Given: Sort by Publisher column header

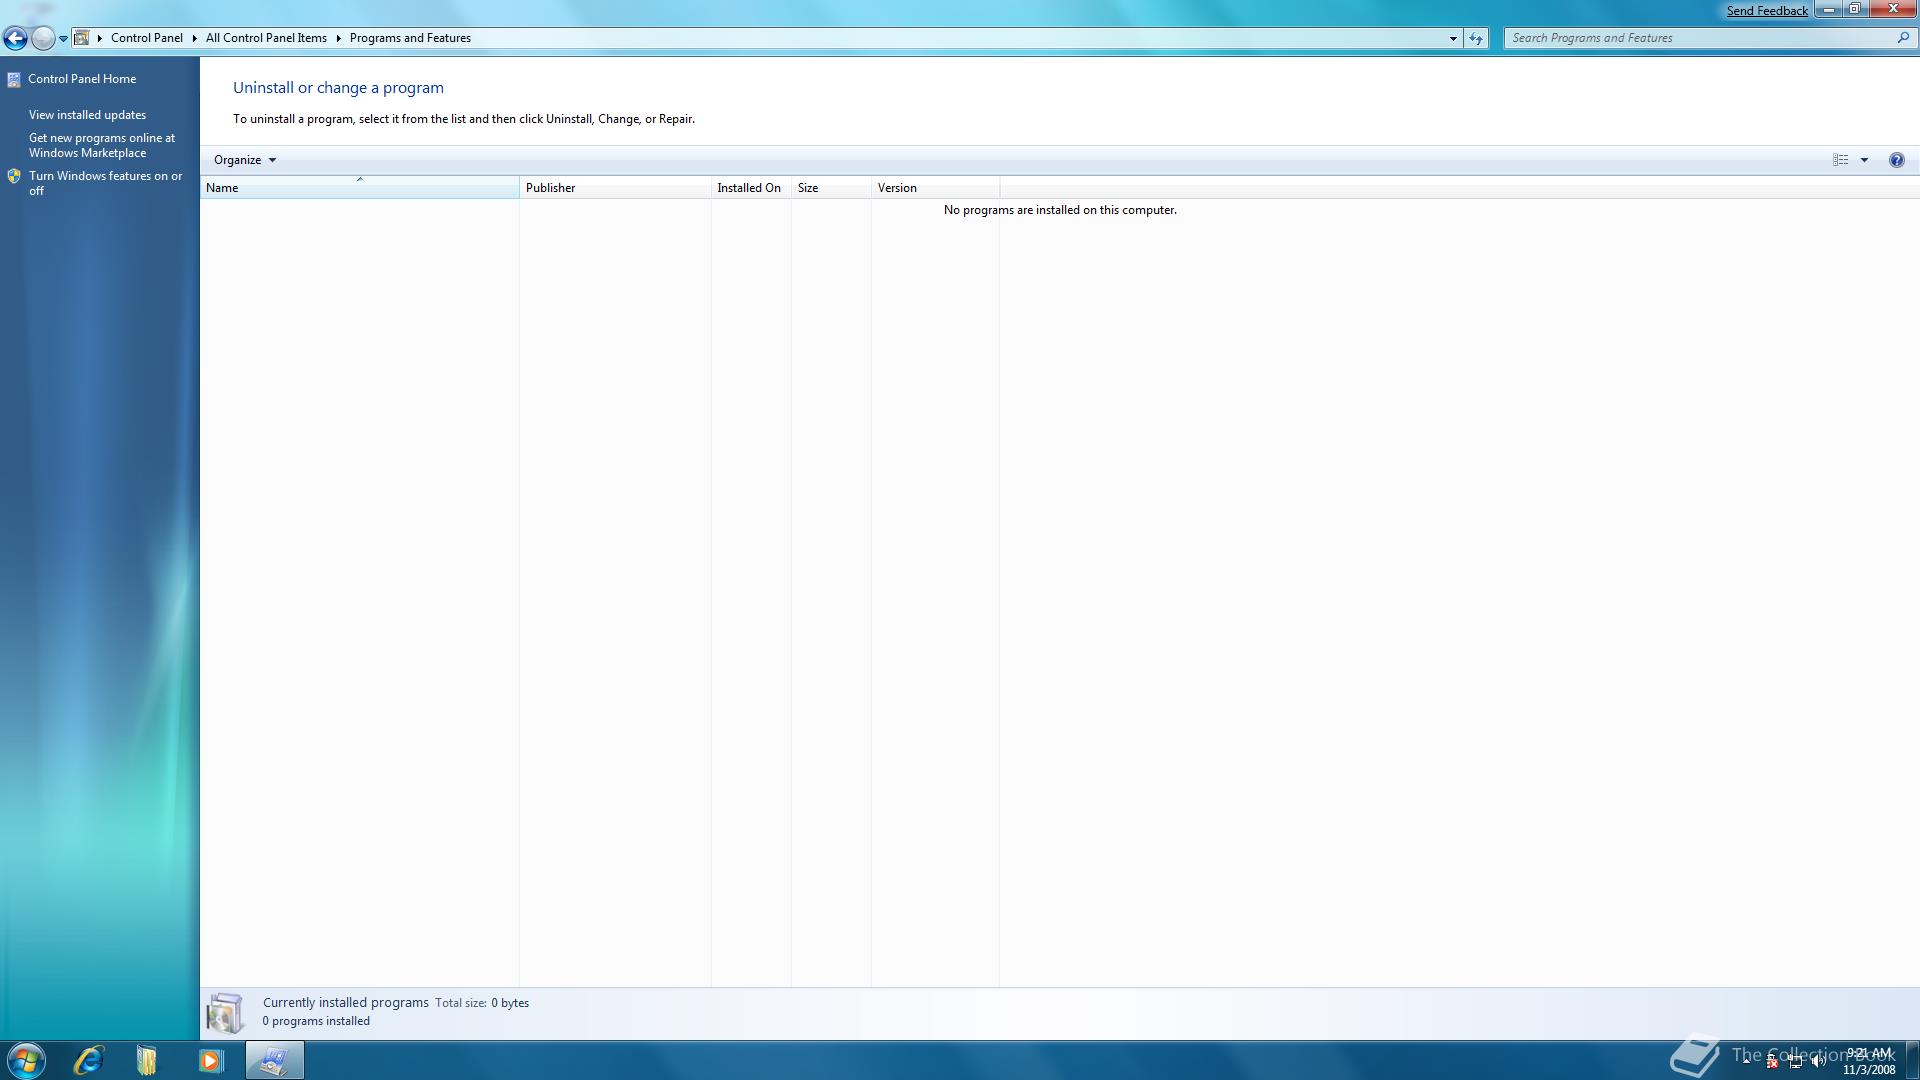Looking at the screenshot, I should 615,188.
